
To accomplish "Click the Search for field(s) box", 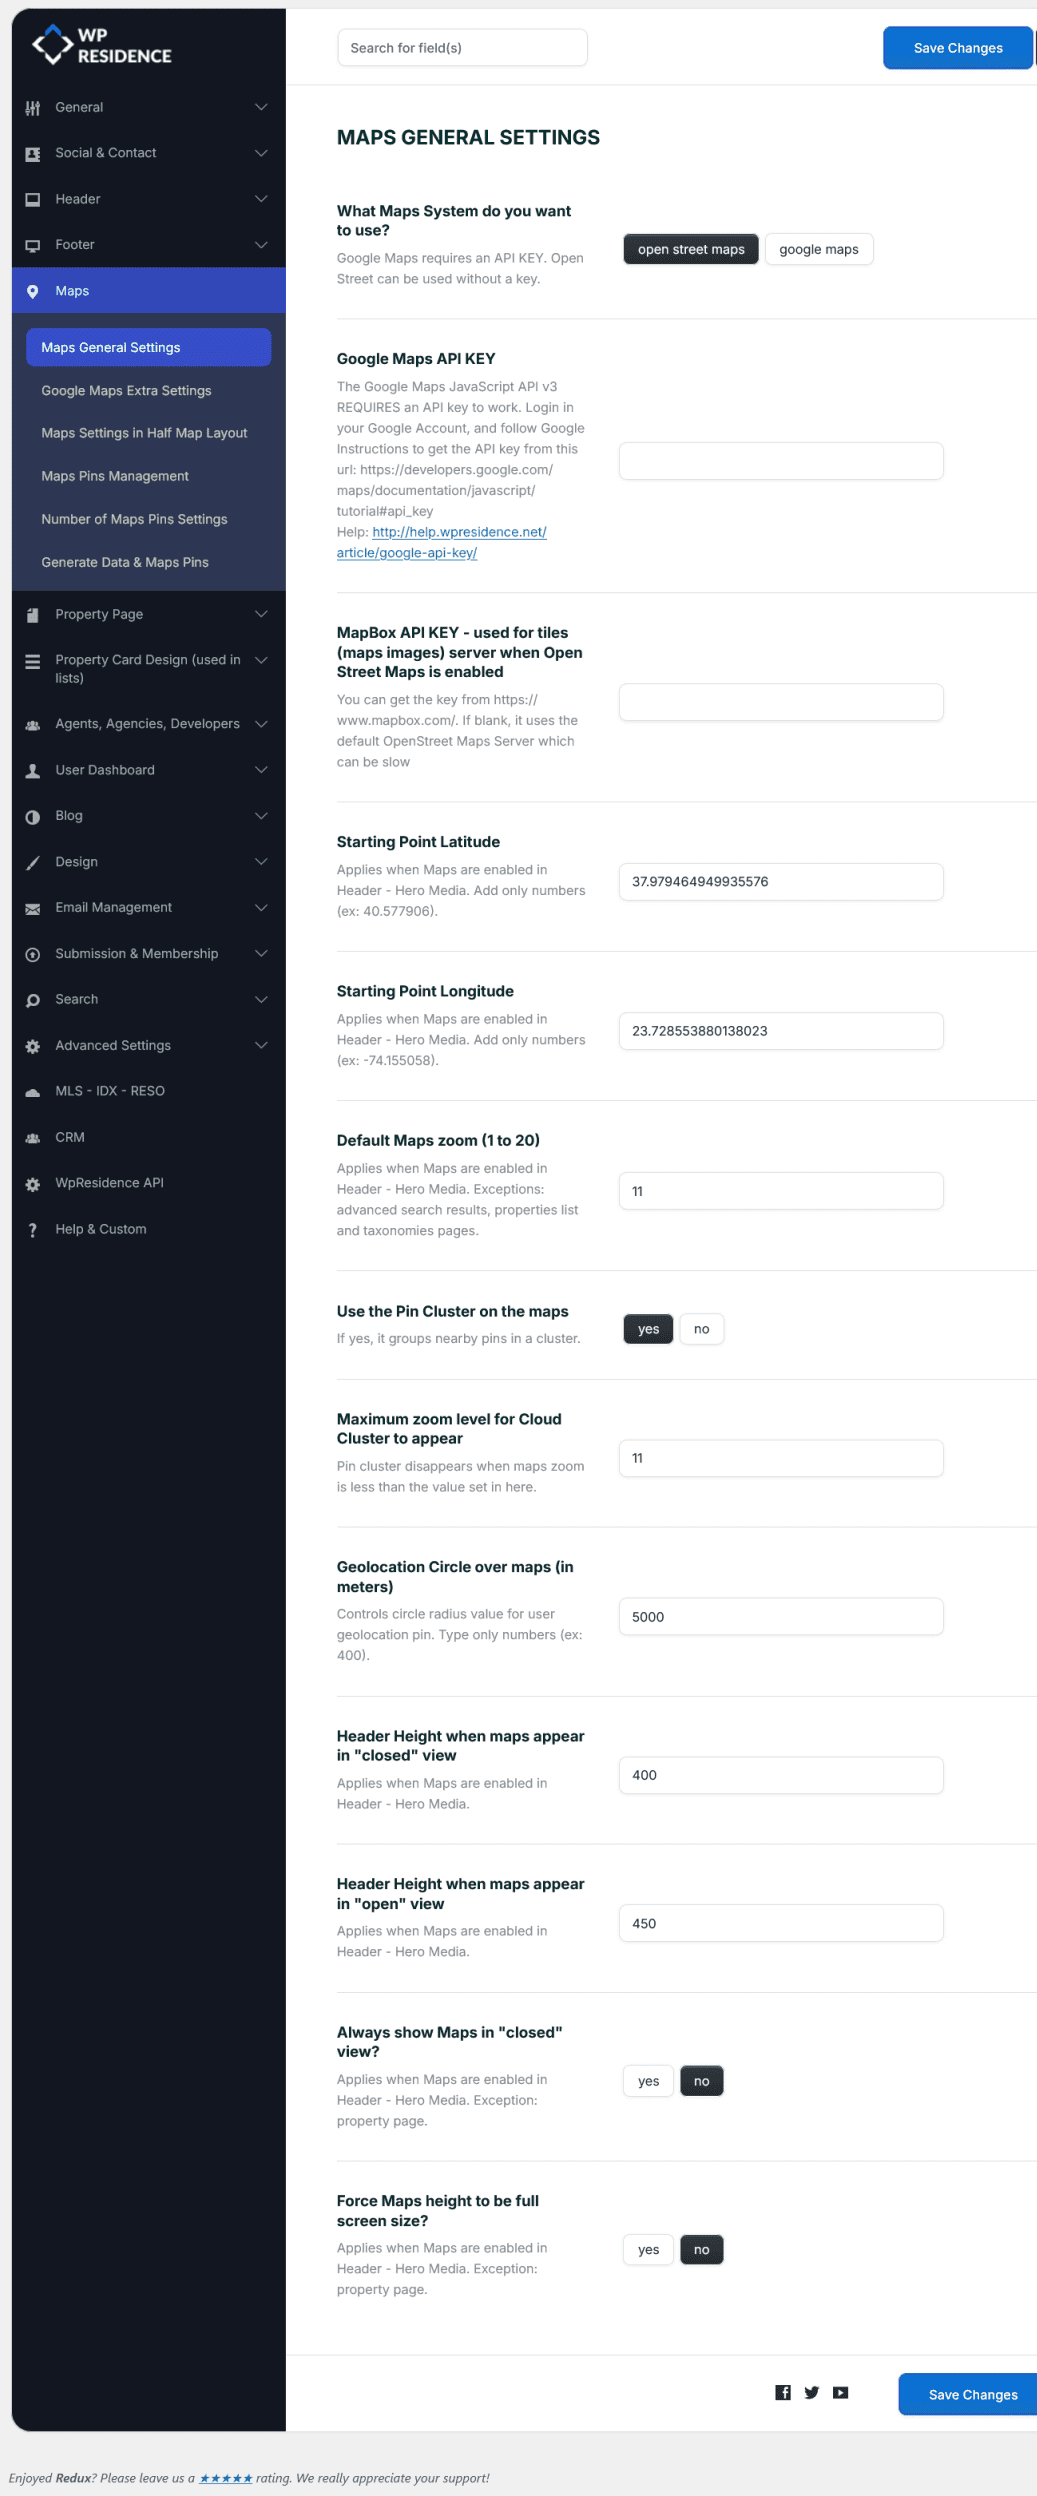I will [x=462, y=48].
